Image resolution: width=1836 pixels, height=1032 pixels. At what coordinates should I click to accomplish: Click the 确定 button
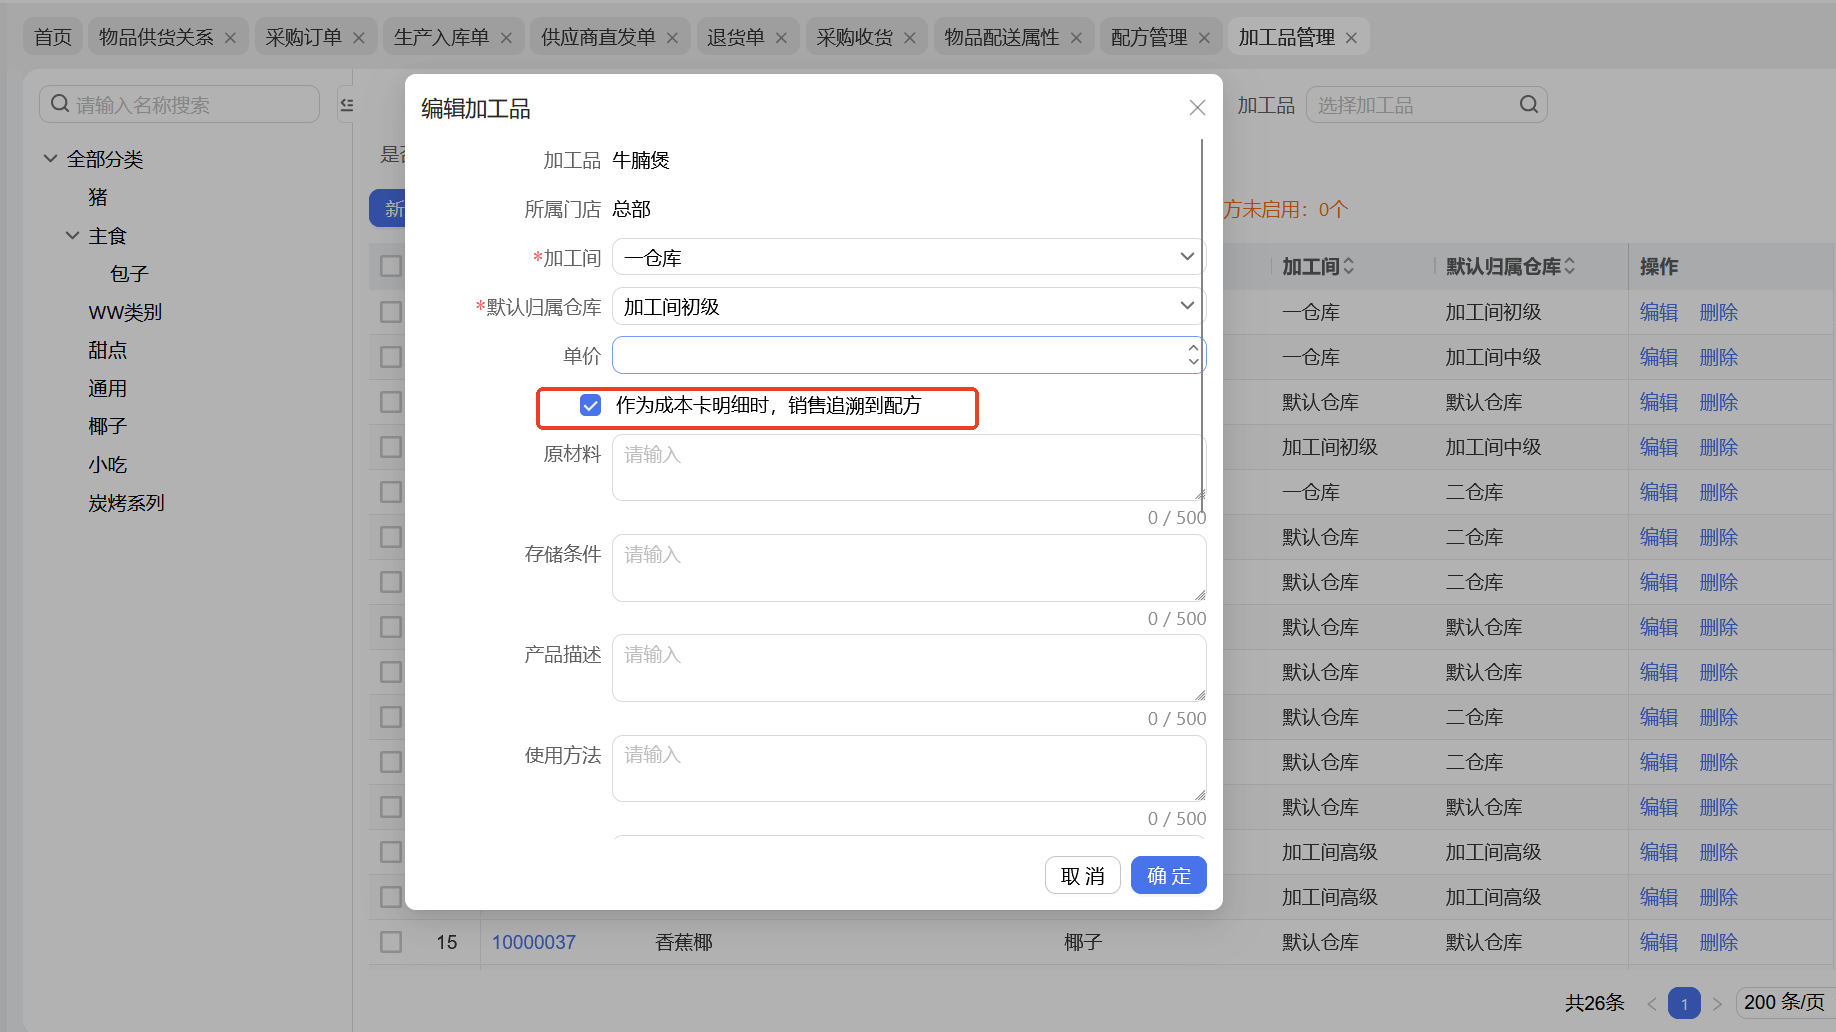point(1168,875)
